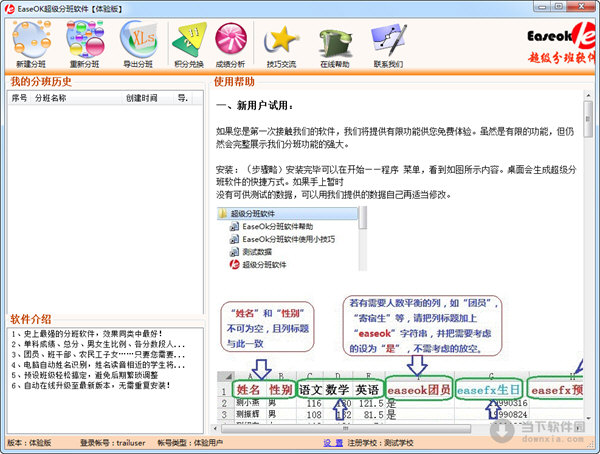Click the 注册学校：测试学校 status text

click(x=380, y=443)
